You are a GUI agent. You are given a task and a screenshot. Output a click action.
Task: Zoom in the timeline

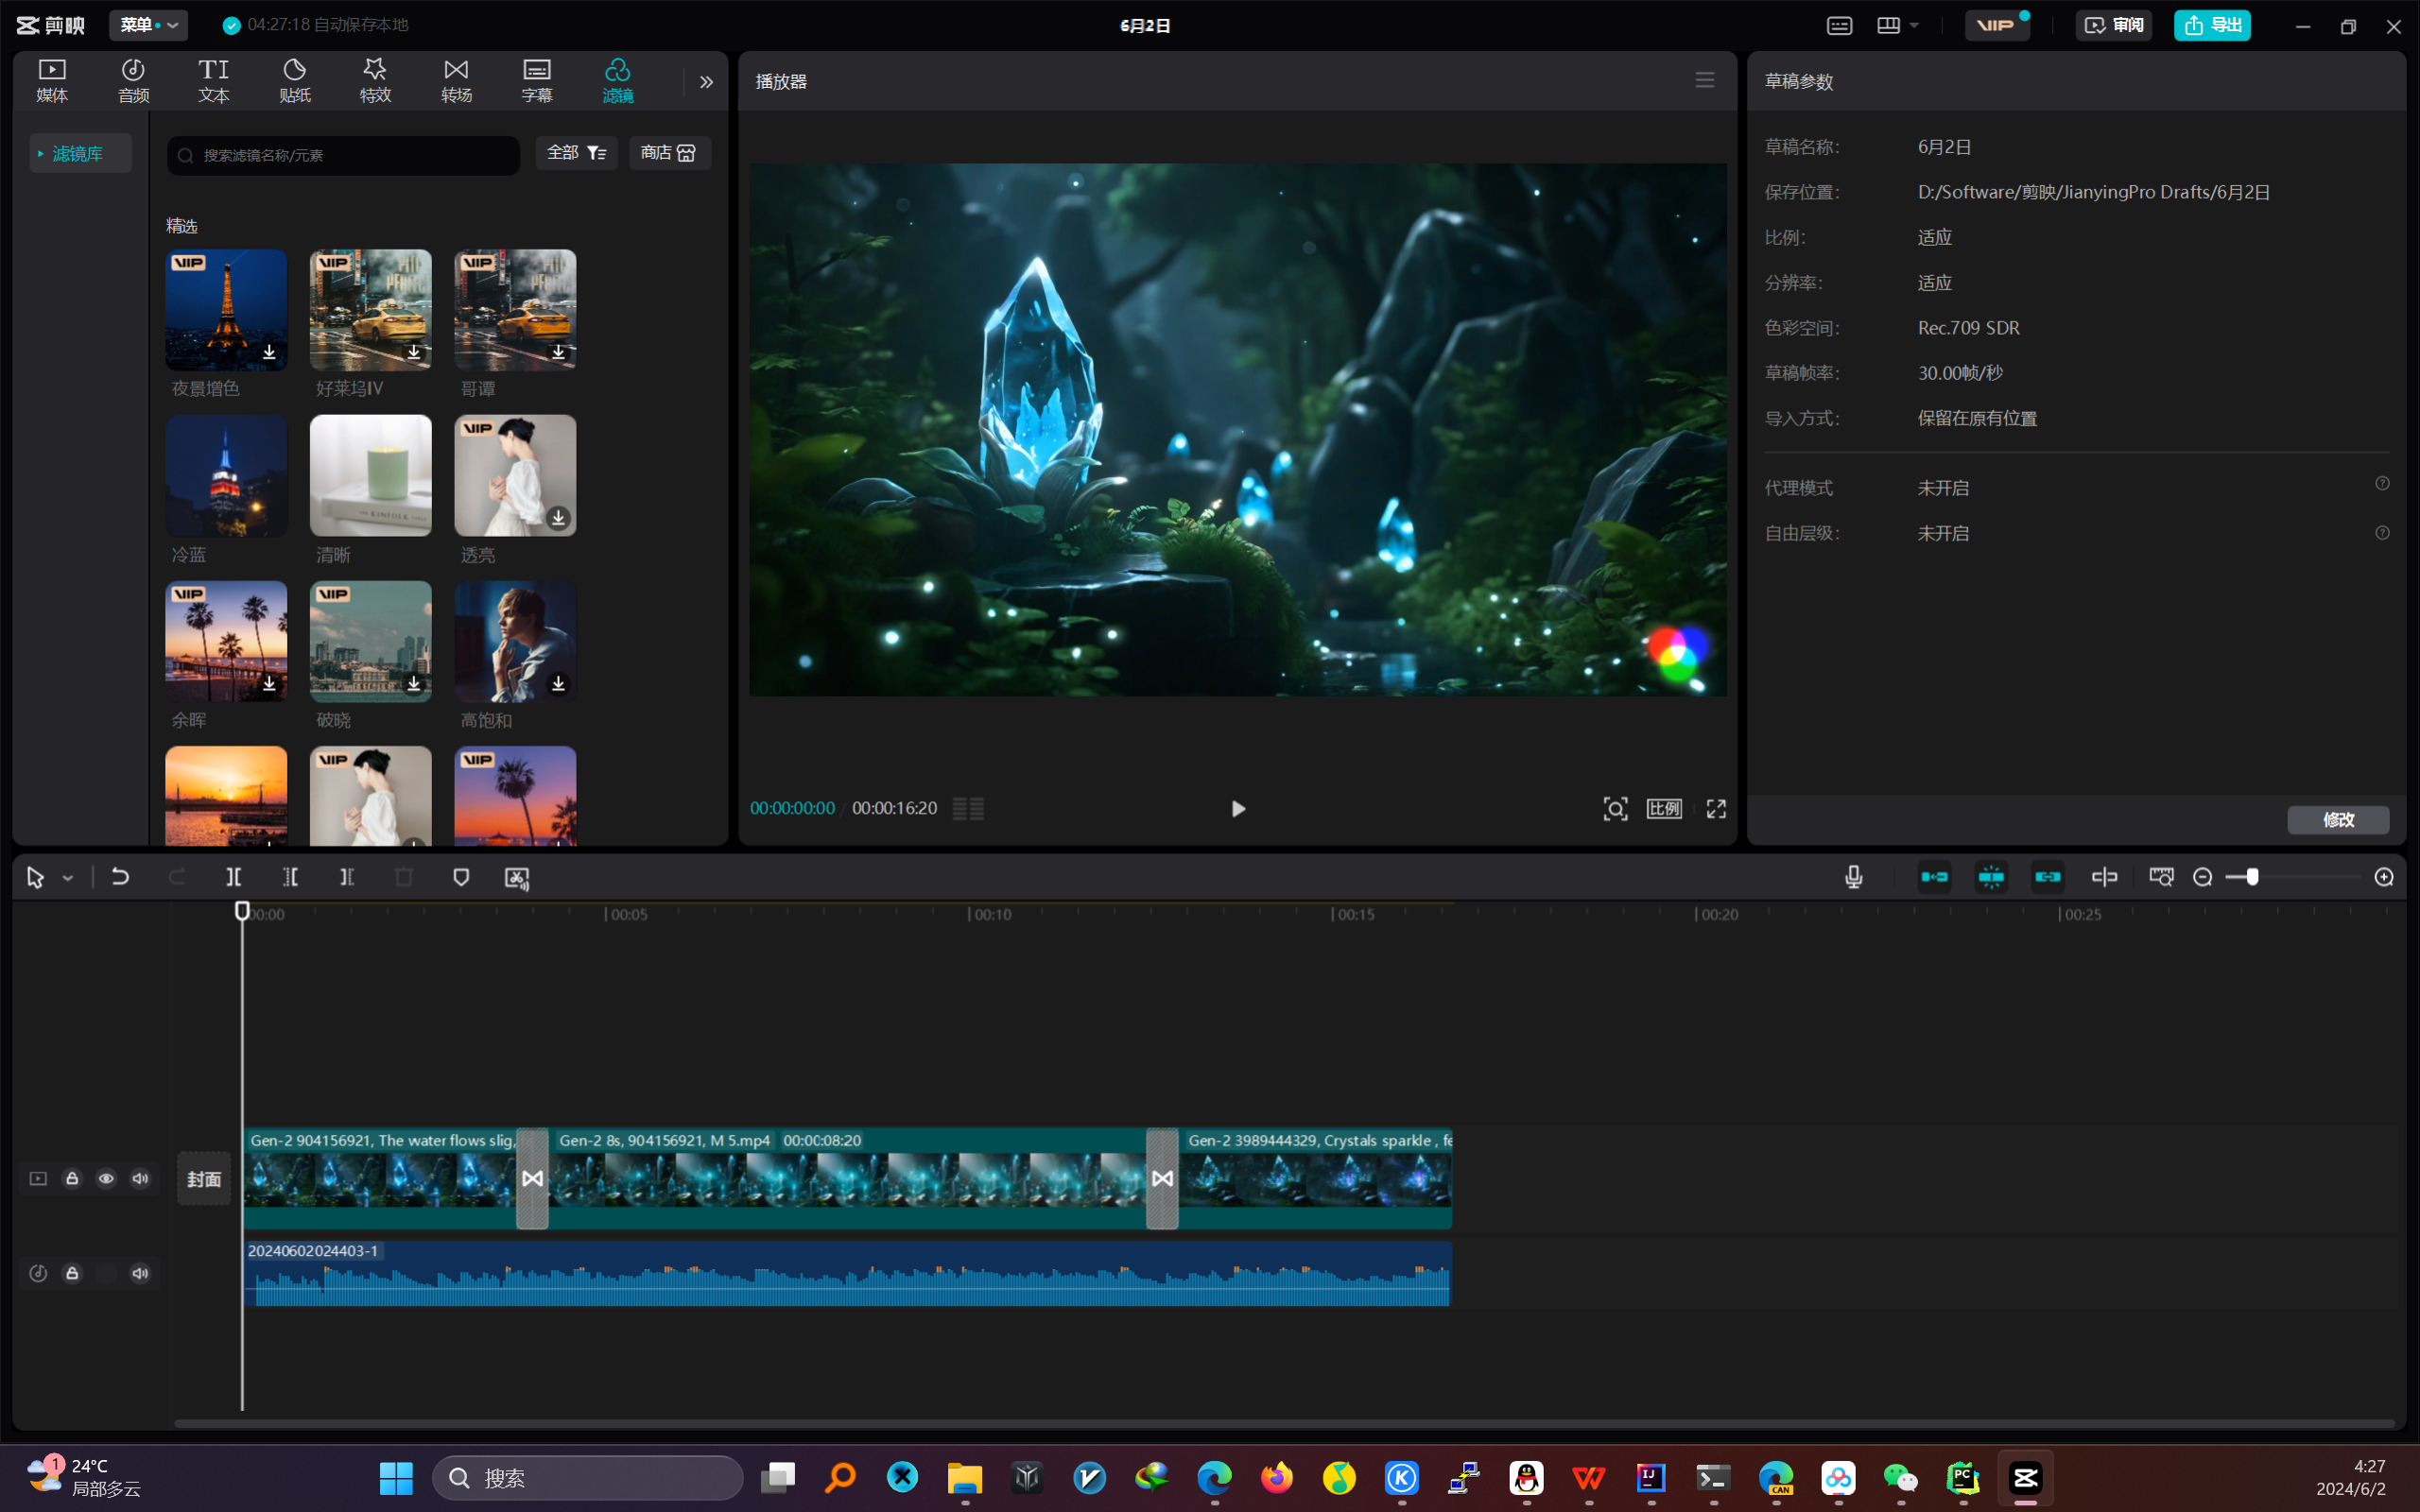click(x=2384, y=877)
